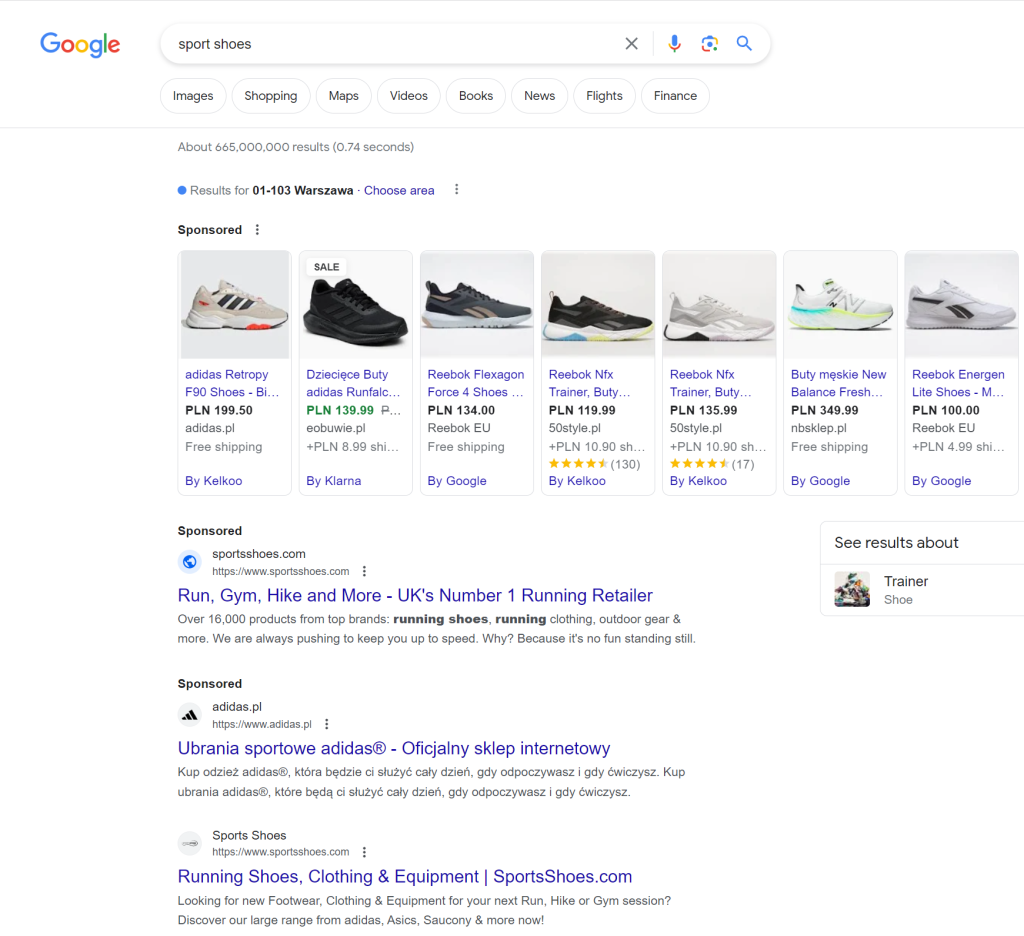Click the SALE badge on Runfalcon card

[327, 266]
